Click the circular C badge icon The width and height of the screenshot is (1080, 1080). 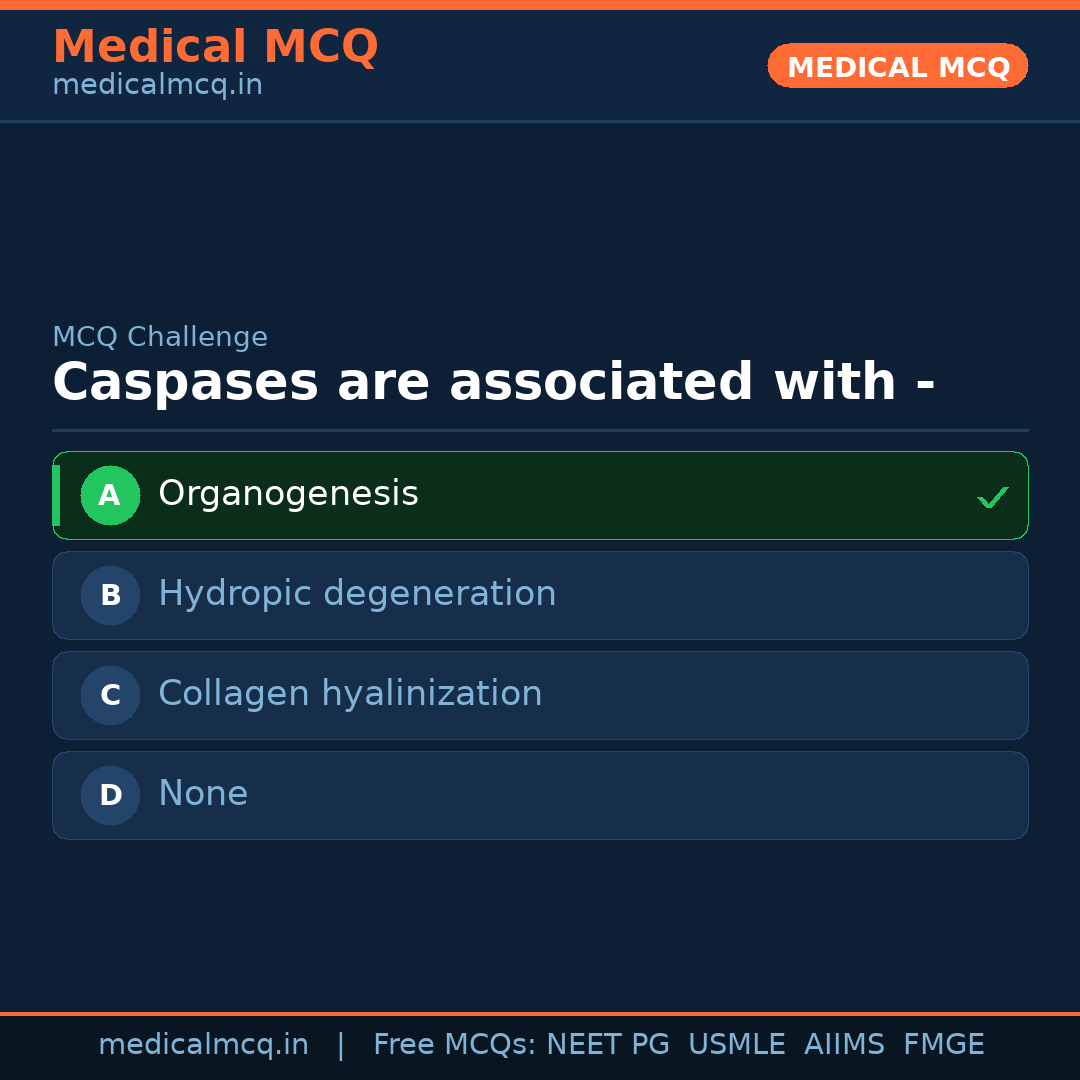110,695
